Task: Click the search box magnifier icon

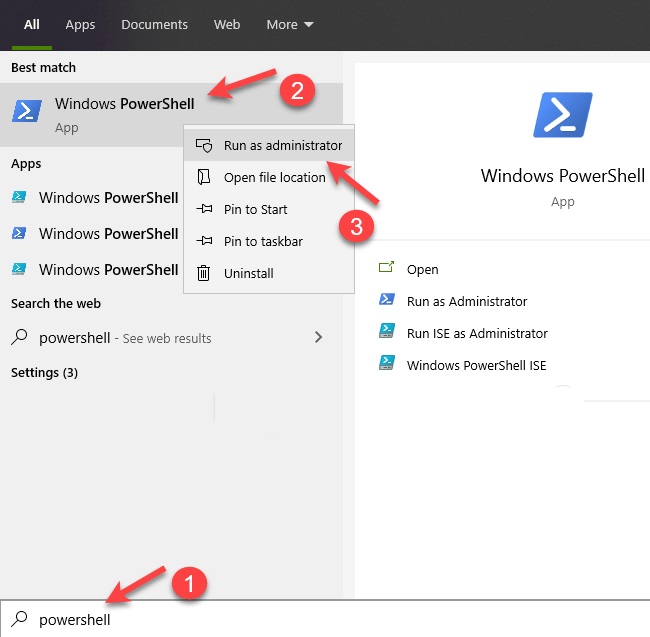Action: (19, 619)
